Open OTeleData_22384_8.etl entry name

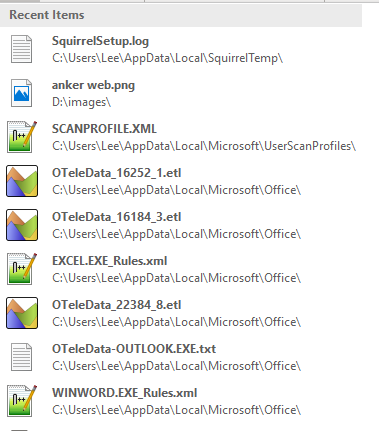[117, 305]
